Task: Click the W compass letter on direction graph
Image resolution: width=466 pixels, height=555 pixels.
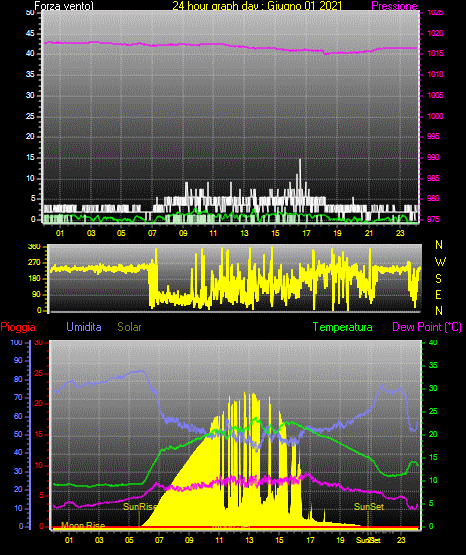Action: [440, 262]
